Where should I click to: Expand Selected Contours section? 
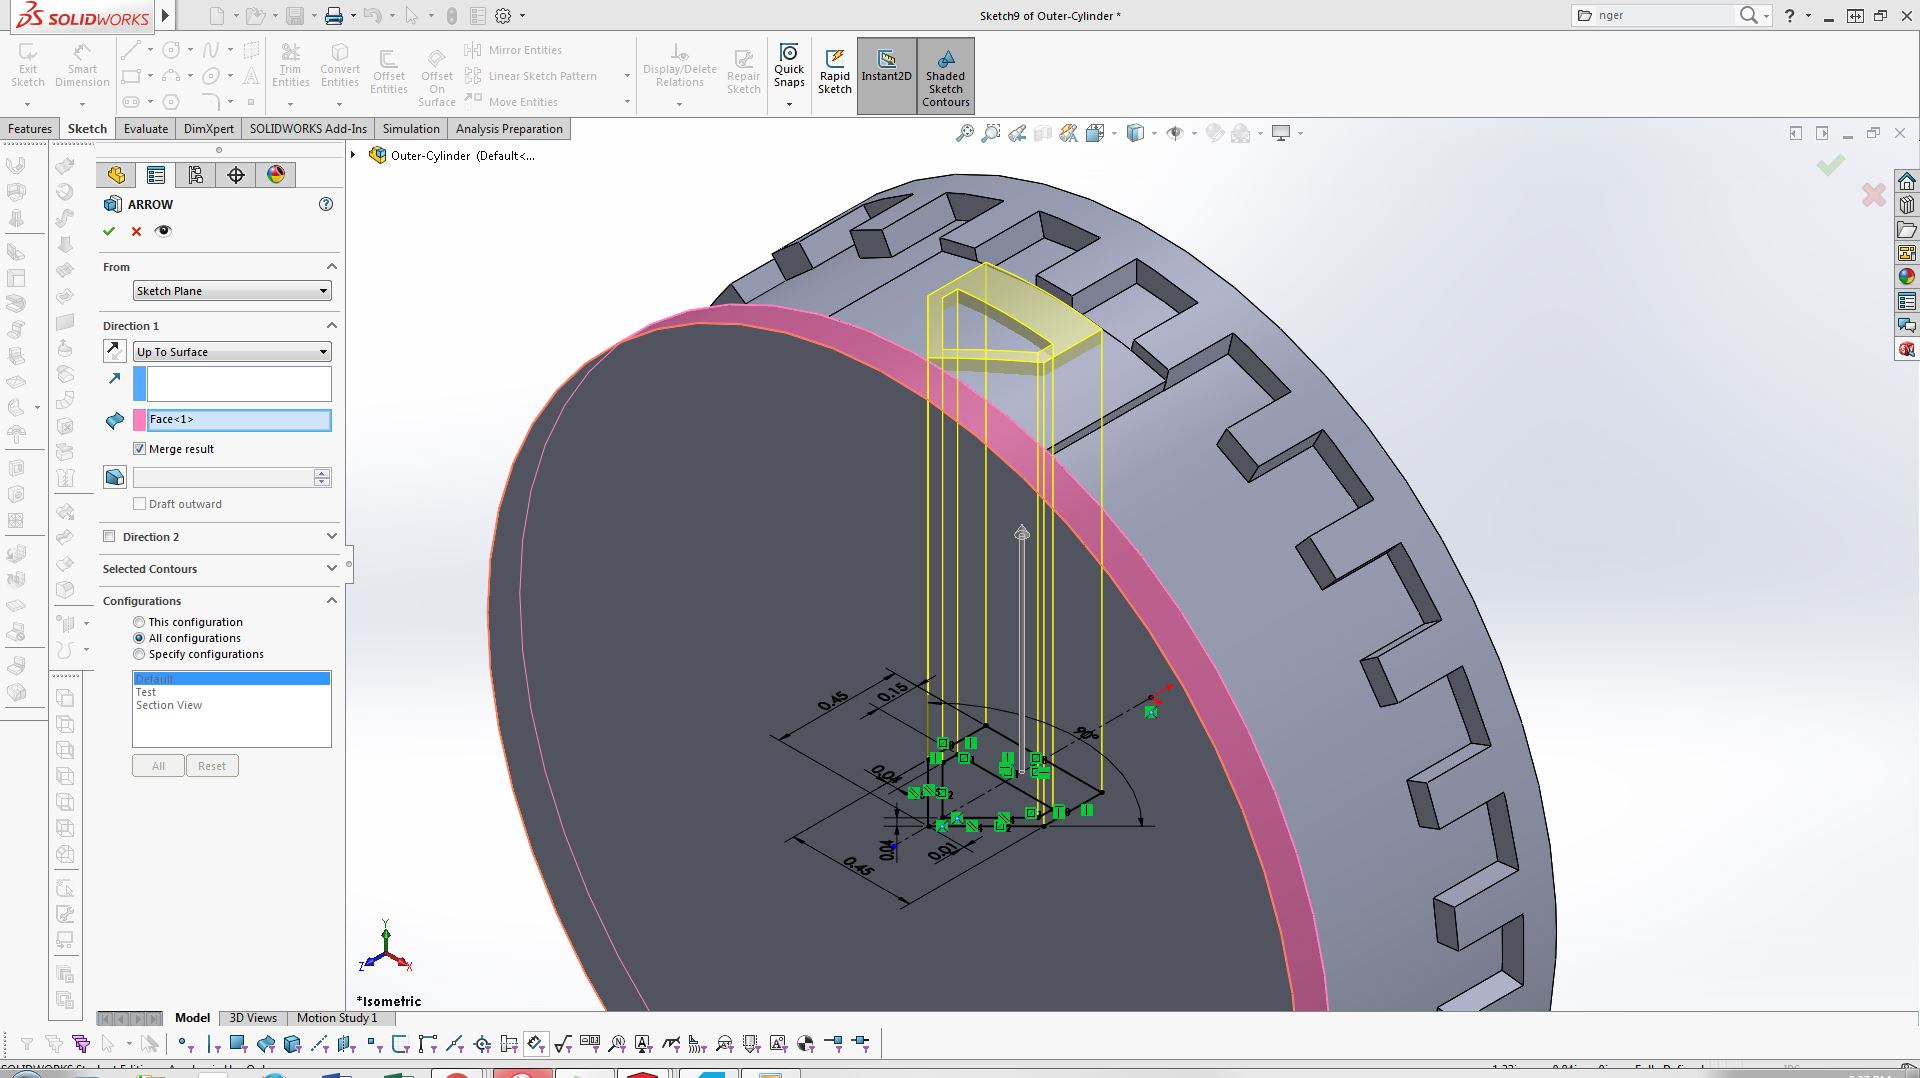pyautogui.click(x=332, y=568)
